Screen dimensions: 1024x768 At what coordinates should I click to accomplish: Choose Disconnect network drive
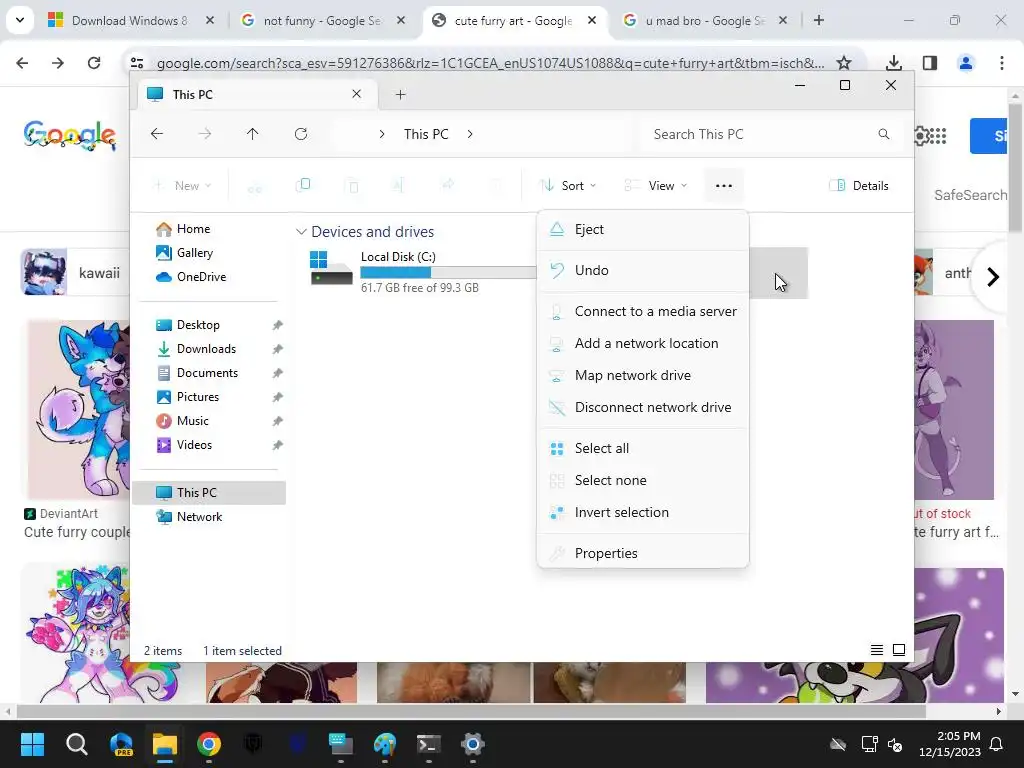[x=642, y=408]
